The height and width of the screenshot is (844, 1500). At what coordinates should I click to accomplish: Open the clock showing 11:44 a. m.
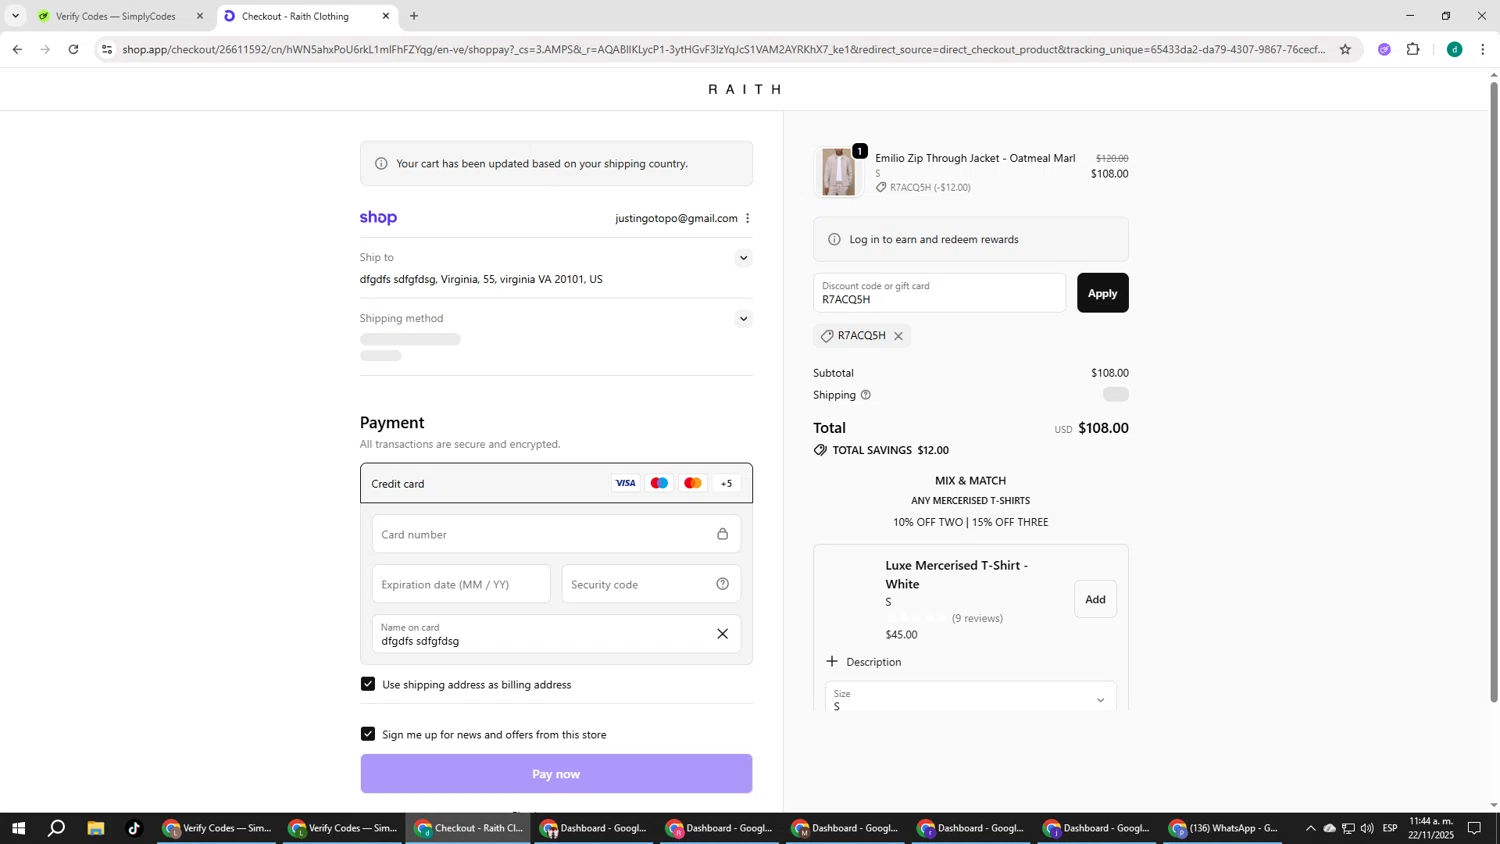click(1431, 828)
